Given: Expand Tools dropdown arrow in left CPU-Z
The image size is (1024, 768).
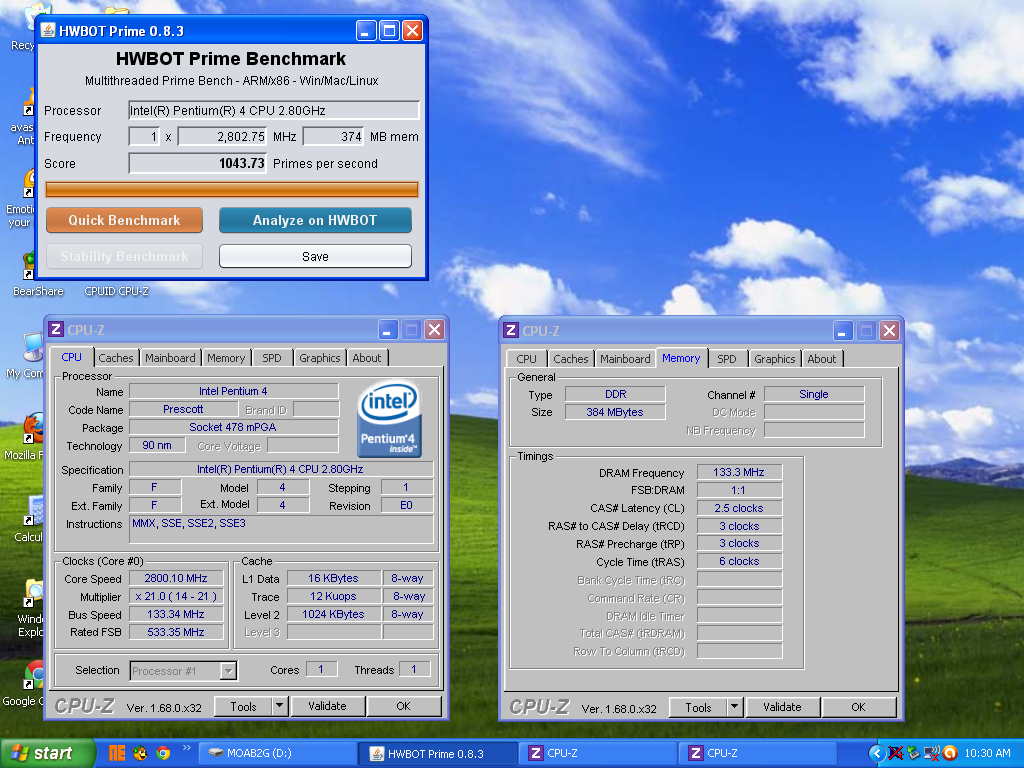Looking at the screenshot, I should pyautogui.click(x=280, y=706).
